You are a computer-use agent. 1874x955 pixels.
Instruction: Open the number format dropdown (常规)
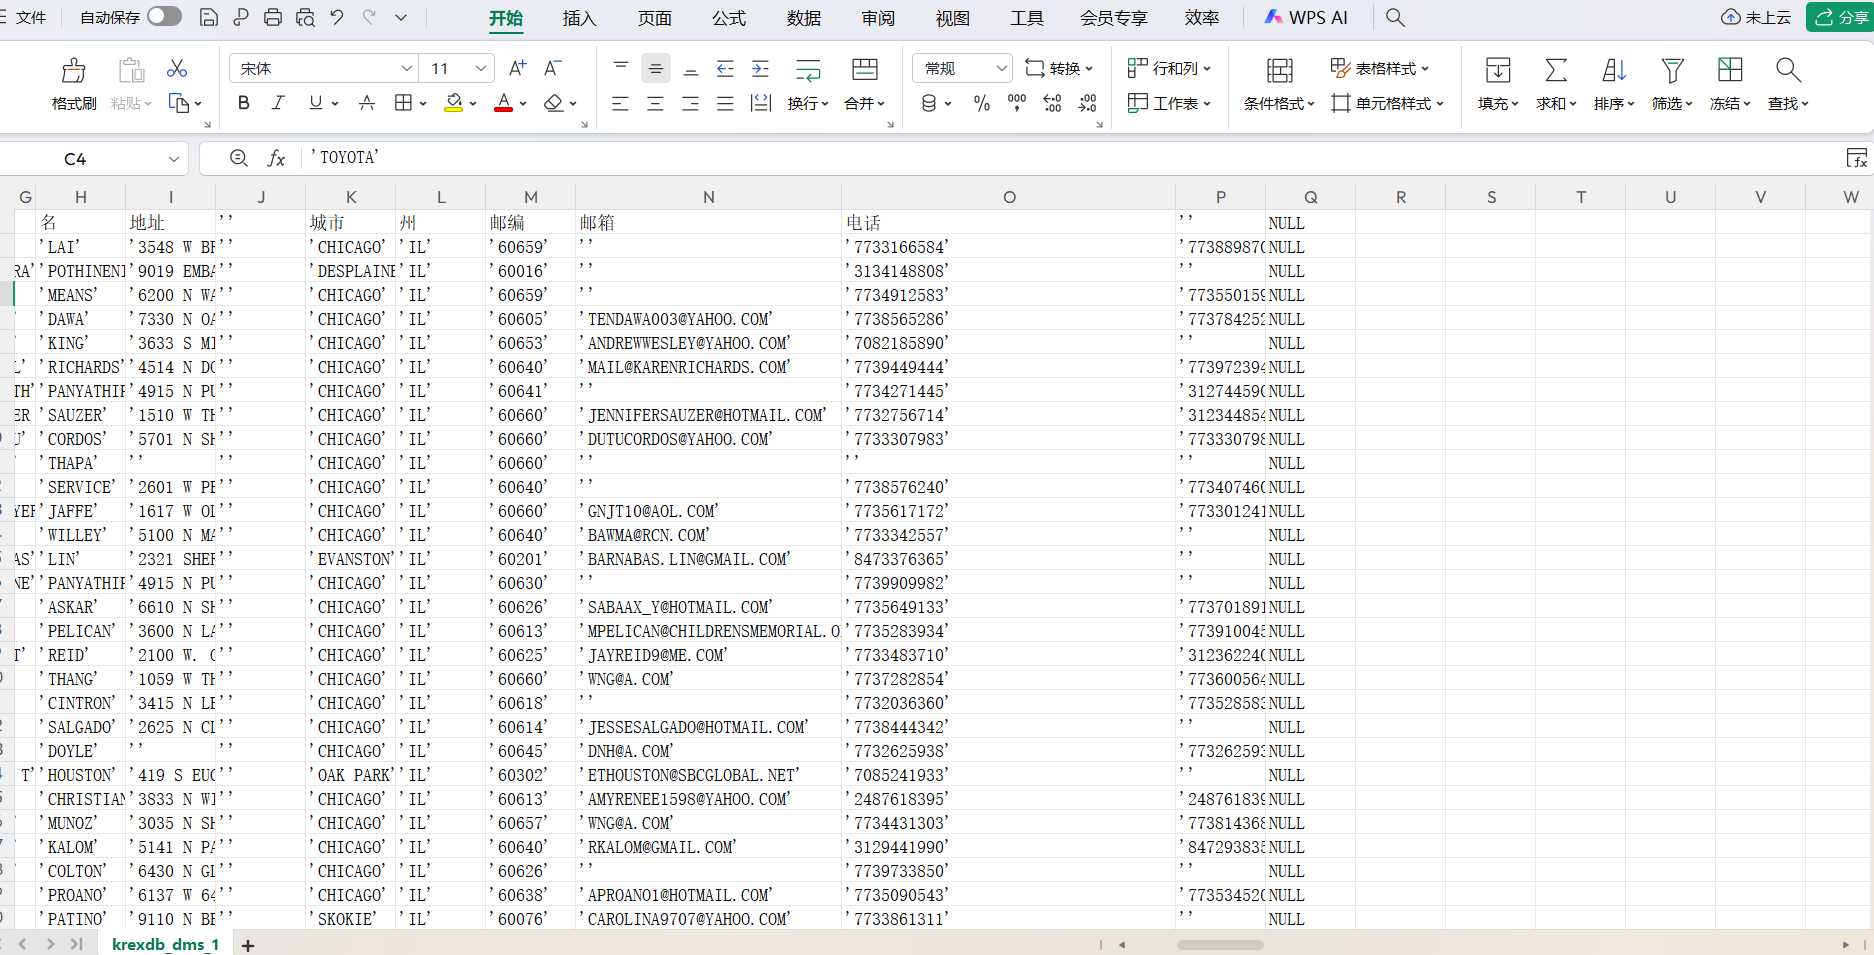click(x=1001, y=68)
